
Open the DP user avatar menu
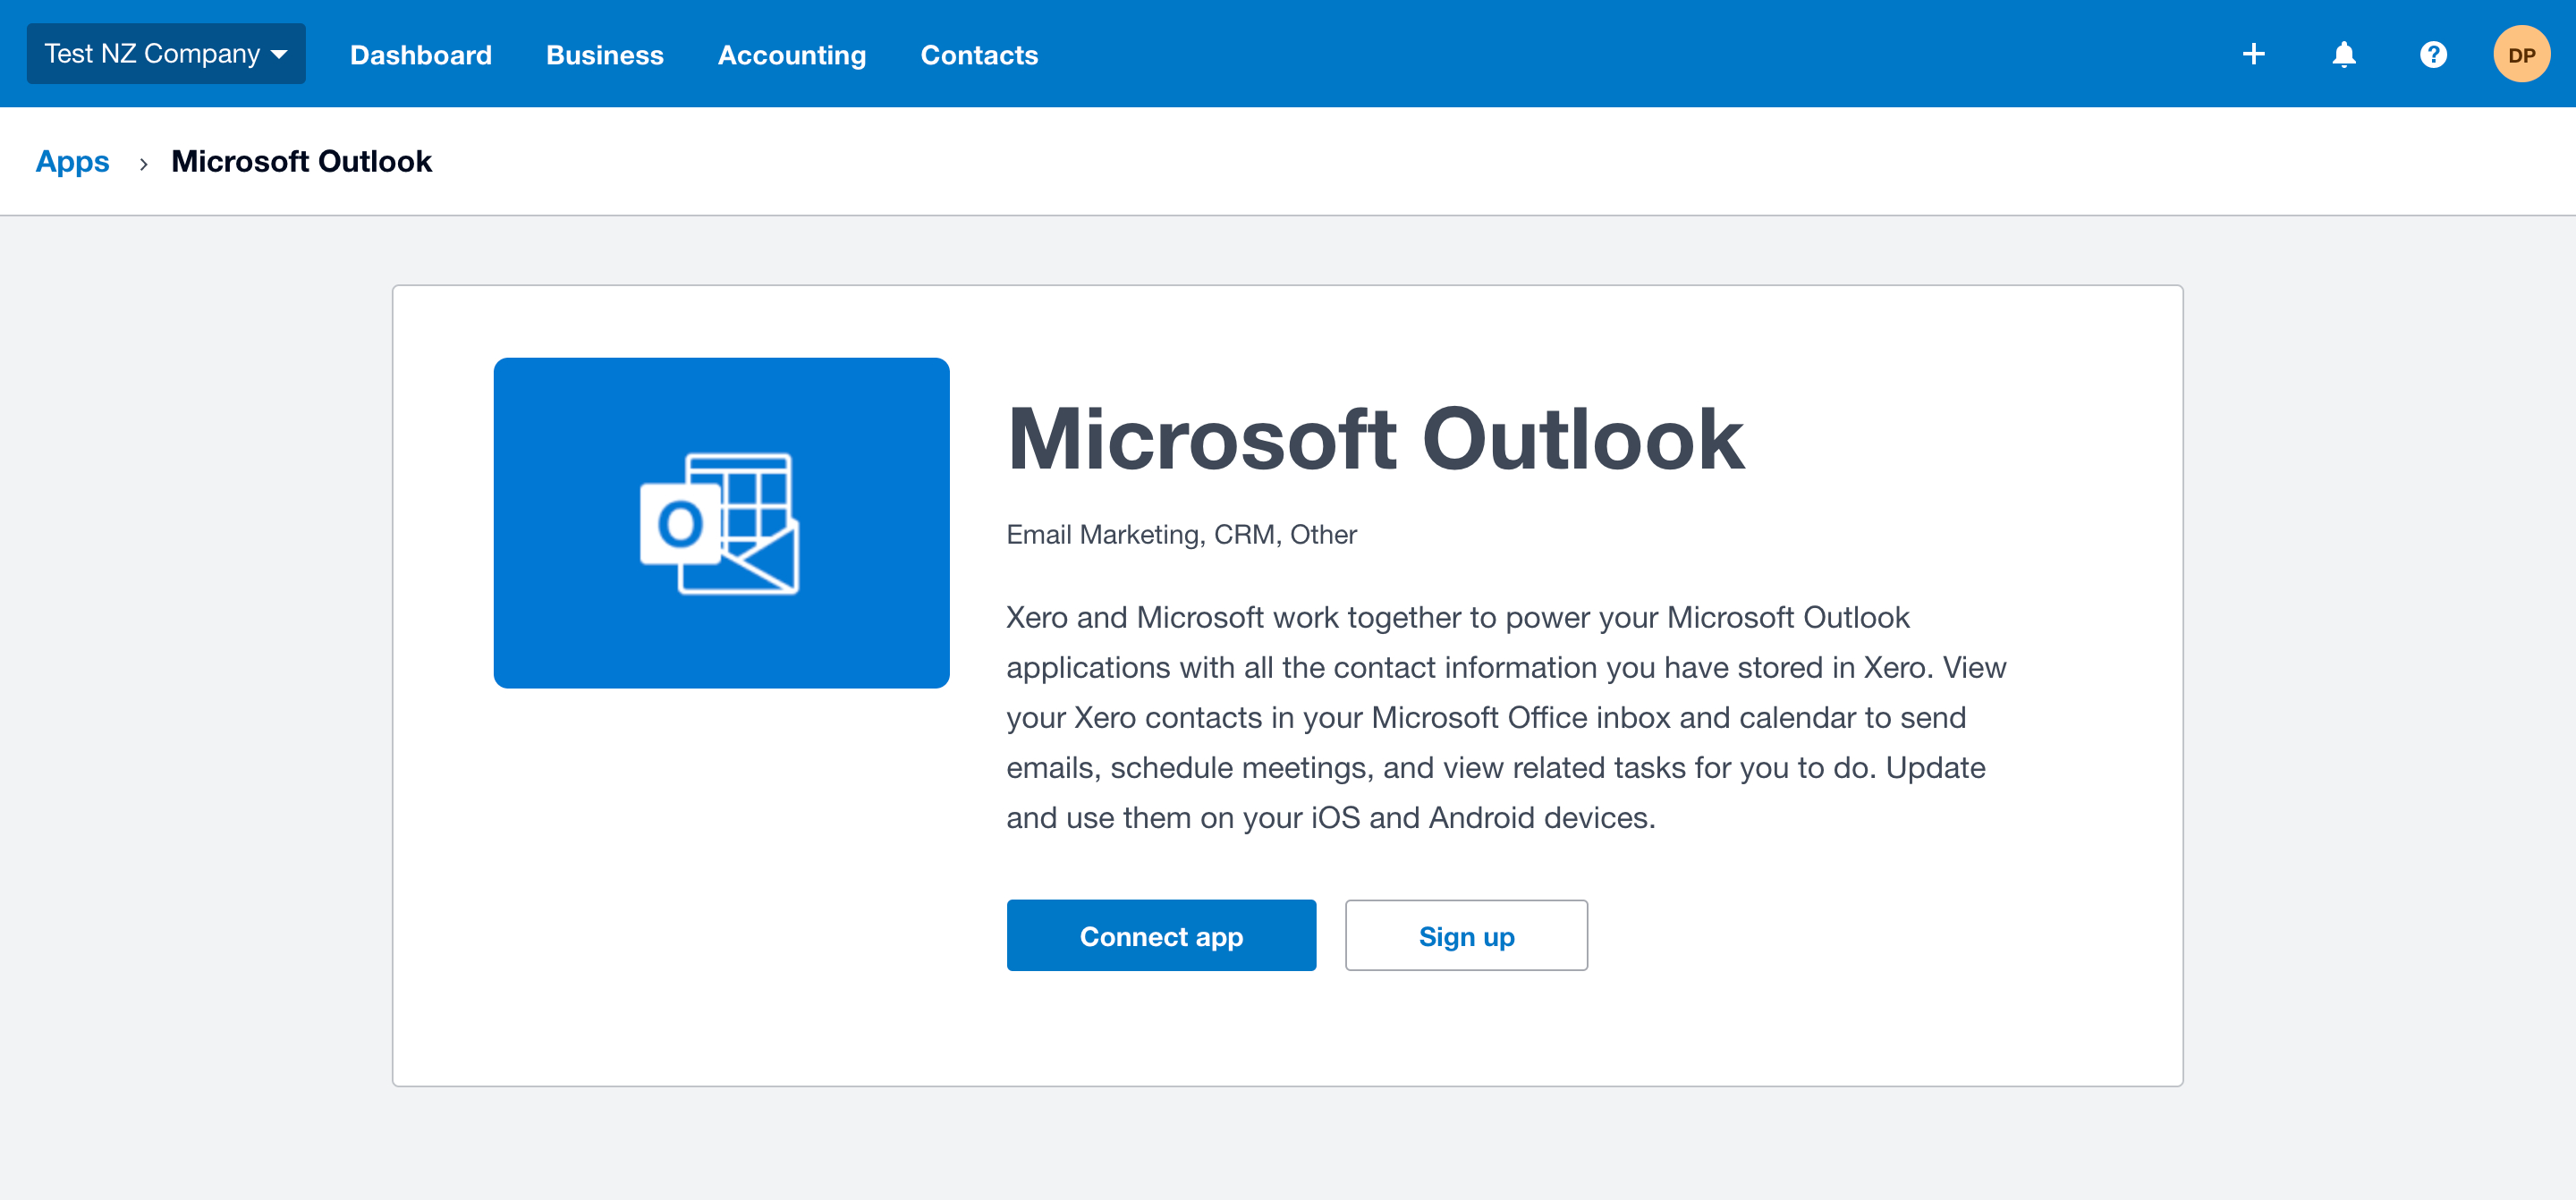(x=2521, y=54)
